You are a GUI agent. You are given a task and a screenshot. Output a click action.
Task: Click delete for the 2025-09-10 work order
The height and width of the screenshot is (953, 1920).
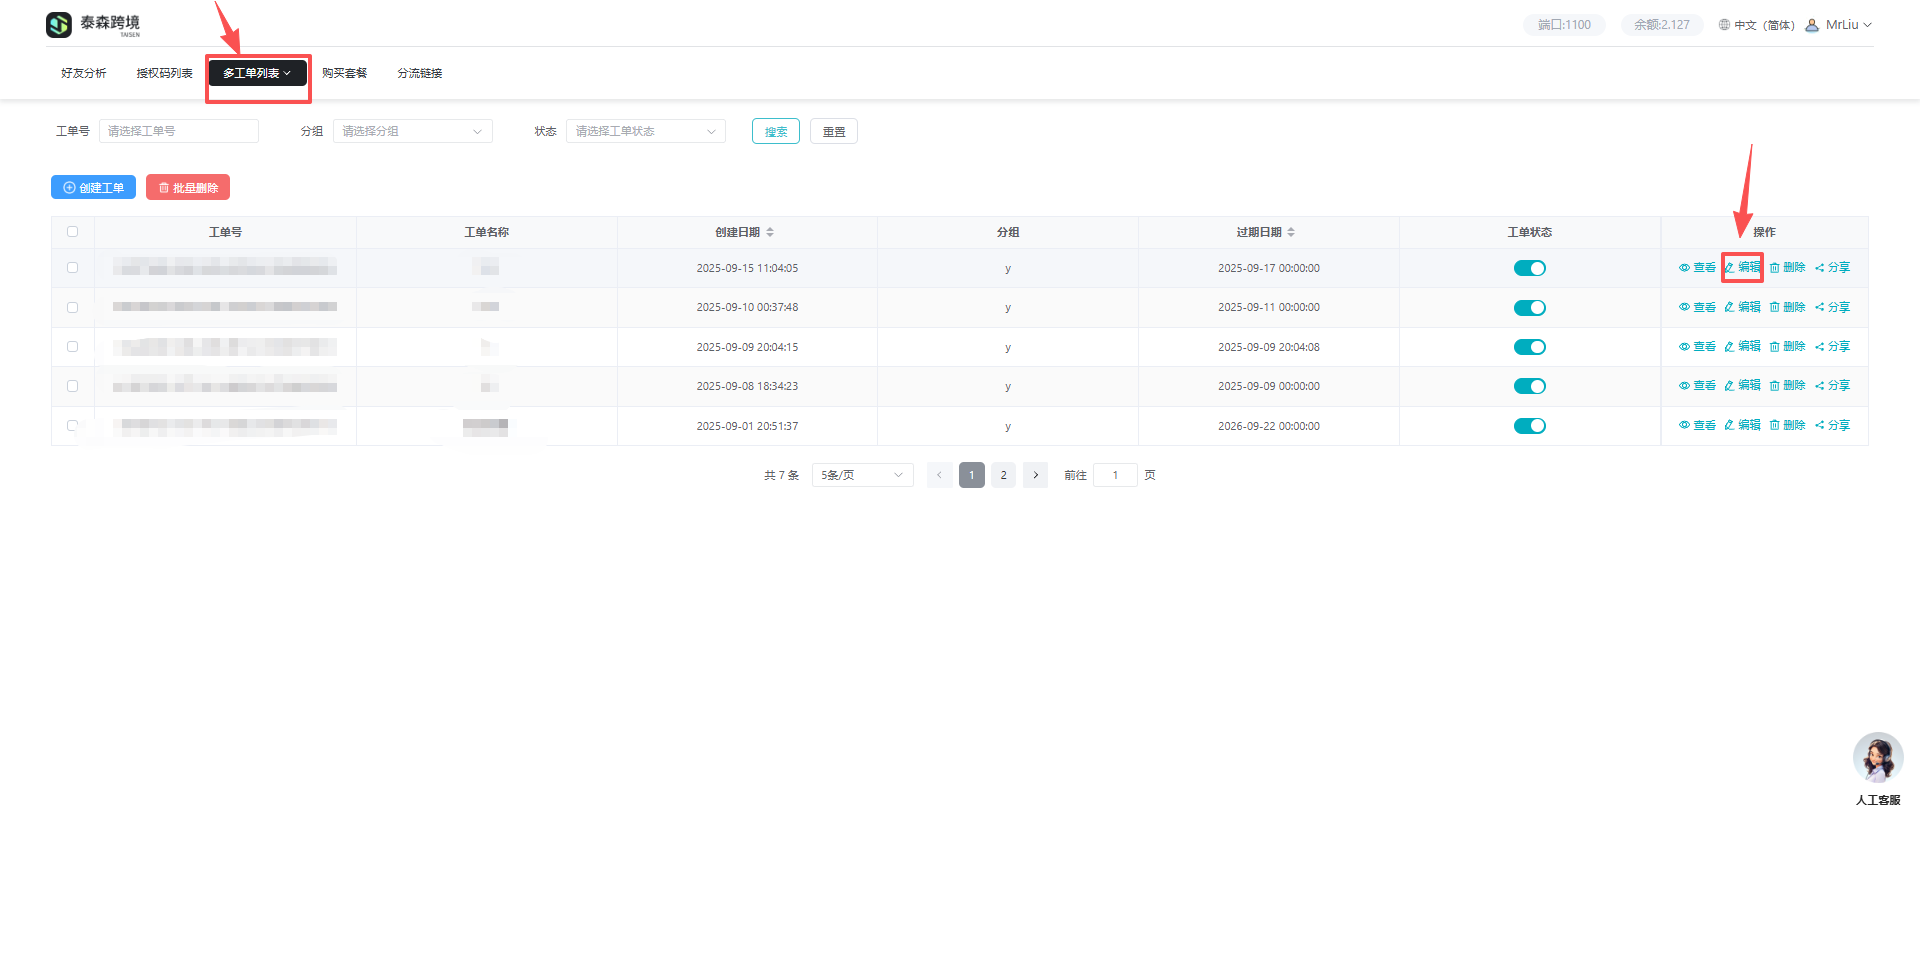click(x=1787, y=307)
